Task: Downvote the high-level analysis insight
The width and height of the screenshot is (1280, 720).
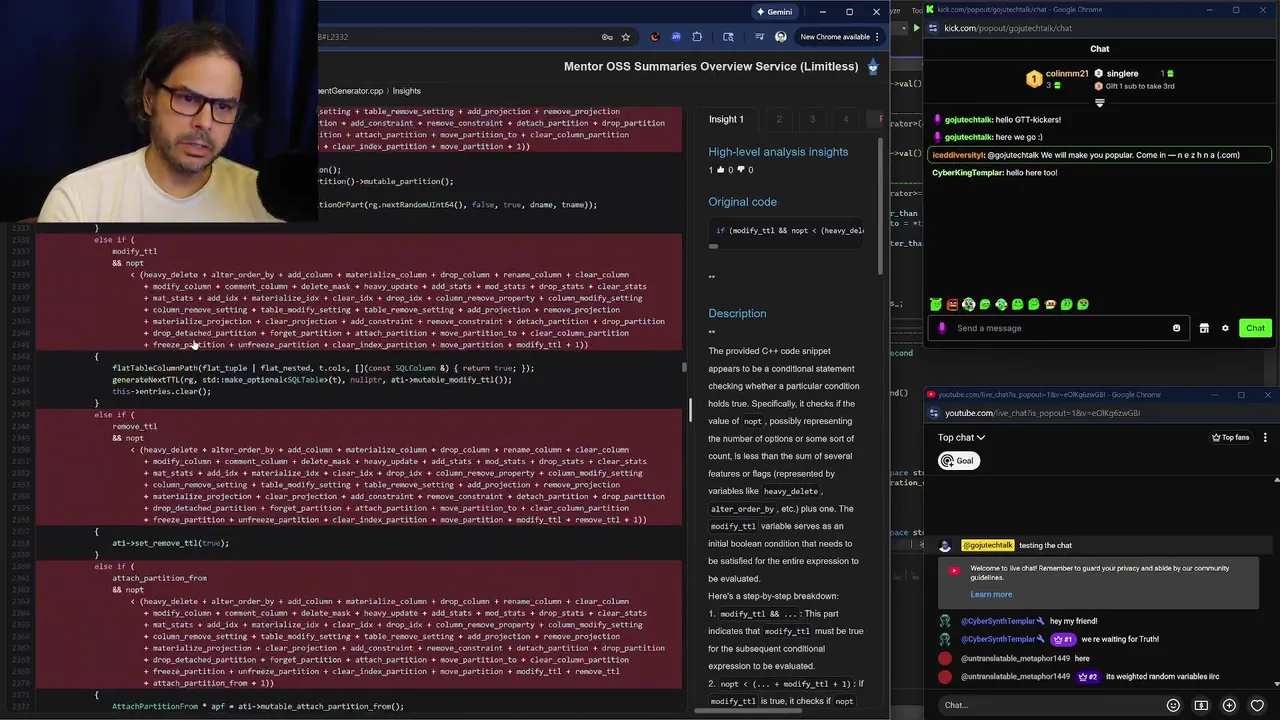Action: click(740, 170)
